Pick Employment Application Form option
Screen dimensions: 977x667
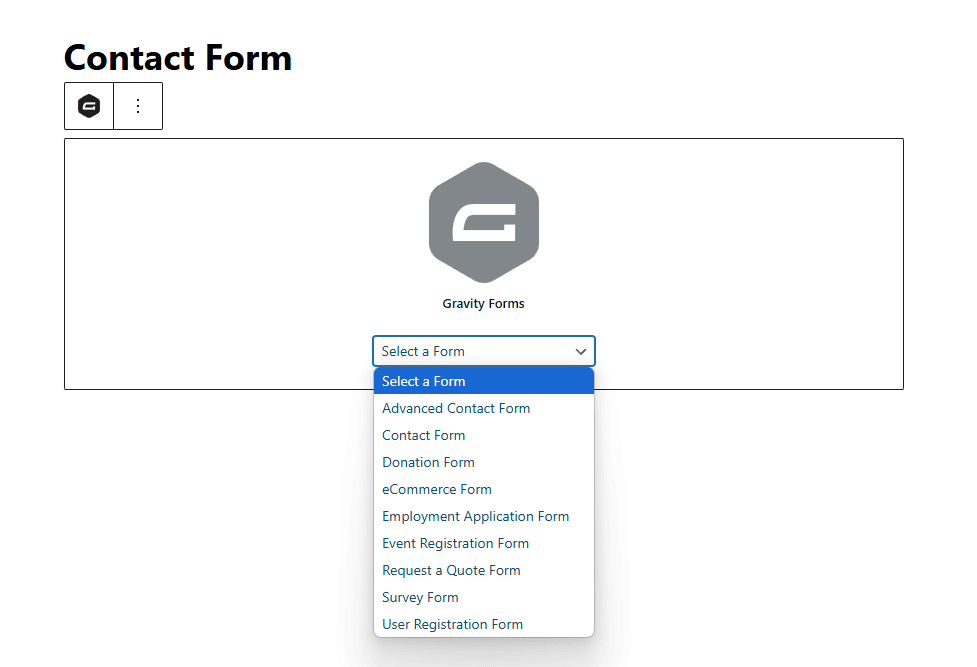(484, 516)
